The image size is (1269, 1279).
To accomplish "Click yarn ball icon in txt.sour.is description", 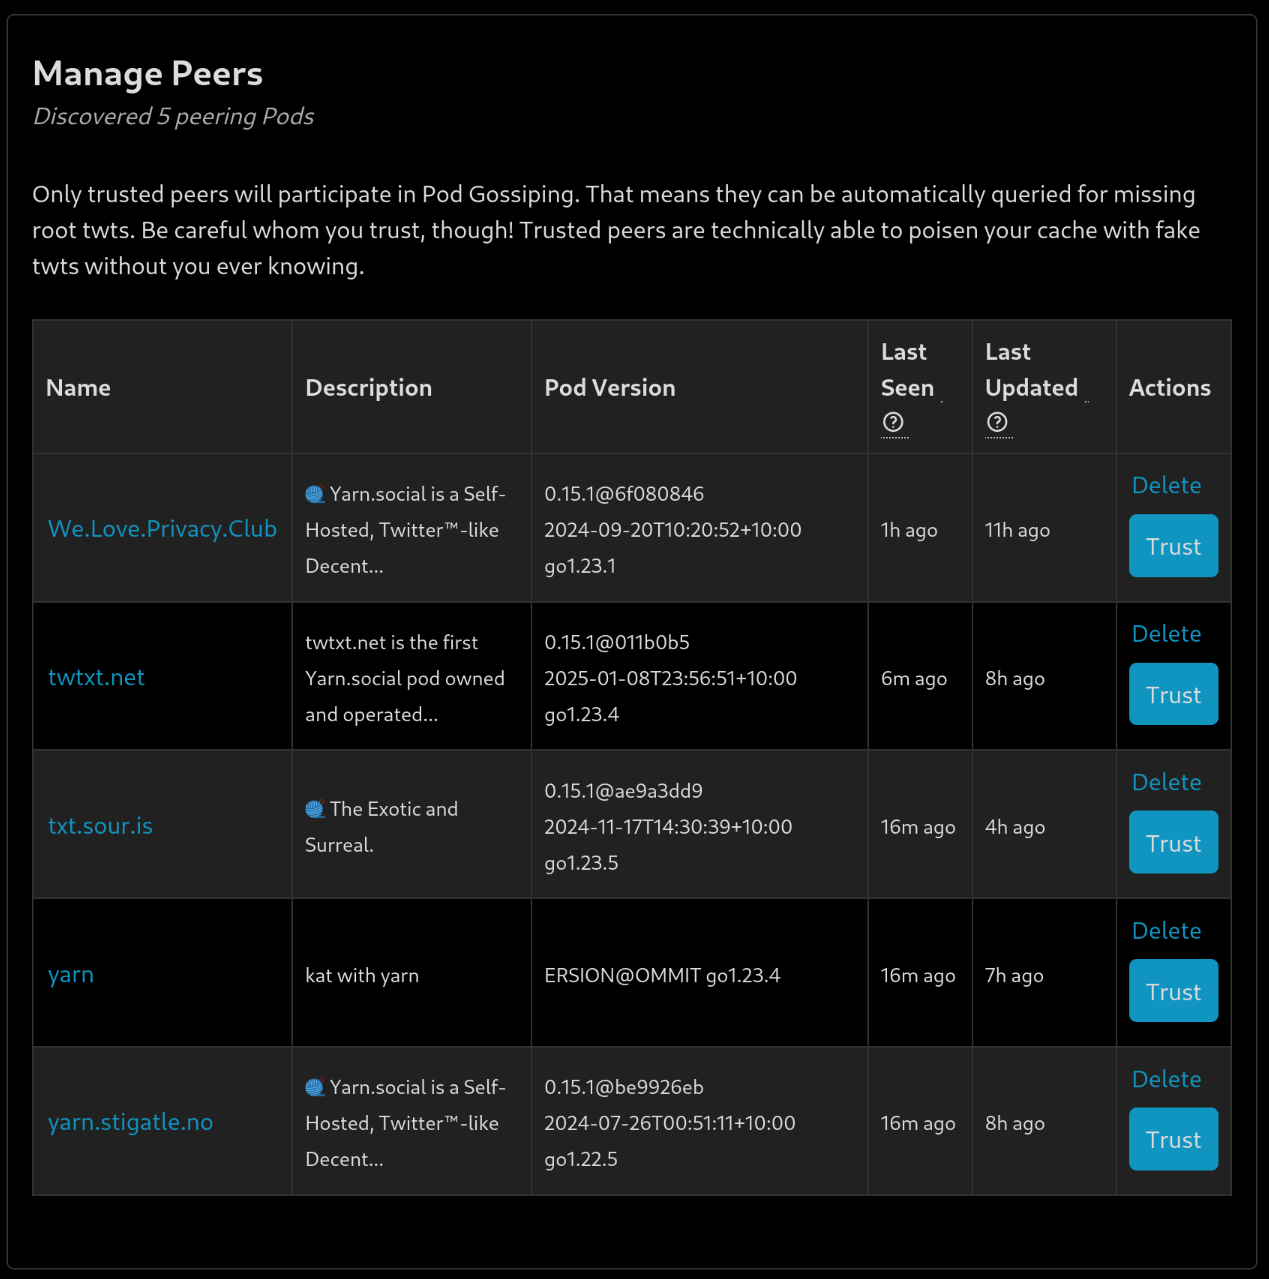I will pos(315,809).
